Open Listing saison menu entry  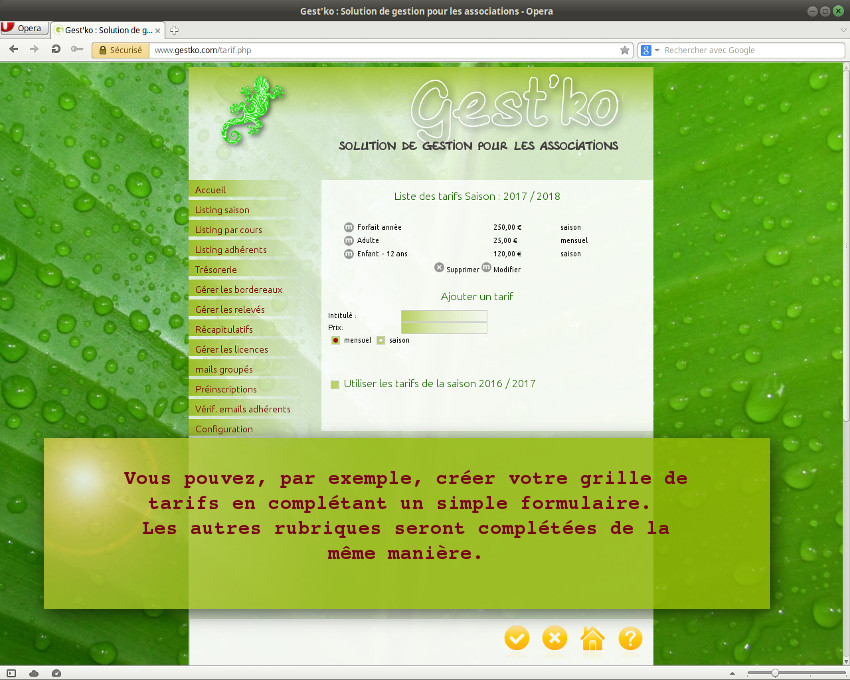click(222, 210)
